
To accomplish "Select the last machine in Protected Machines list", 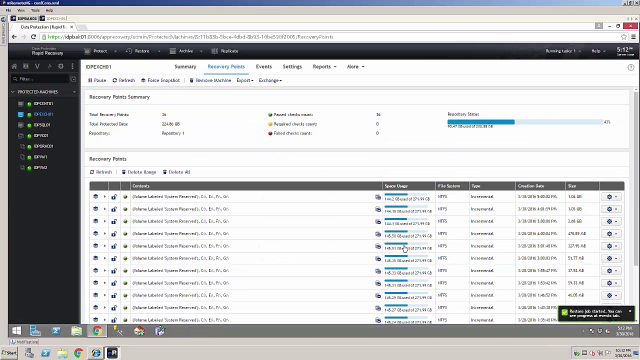I will (x=40, y=167).
